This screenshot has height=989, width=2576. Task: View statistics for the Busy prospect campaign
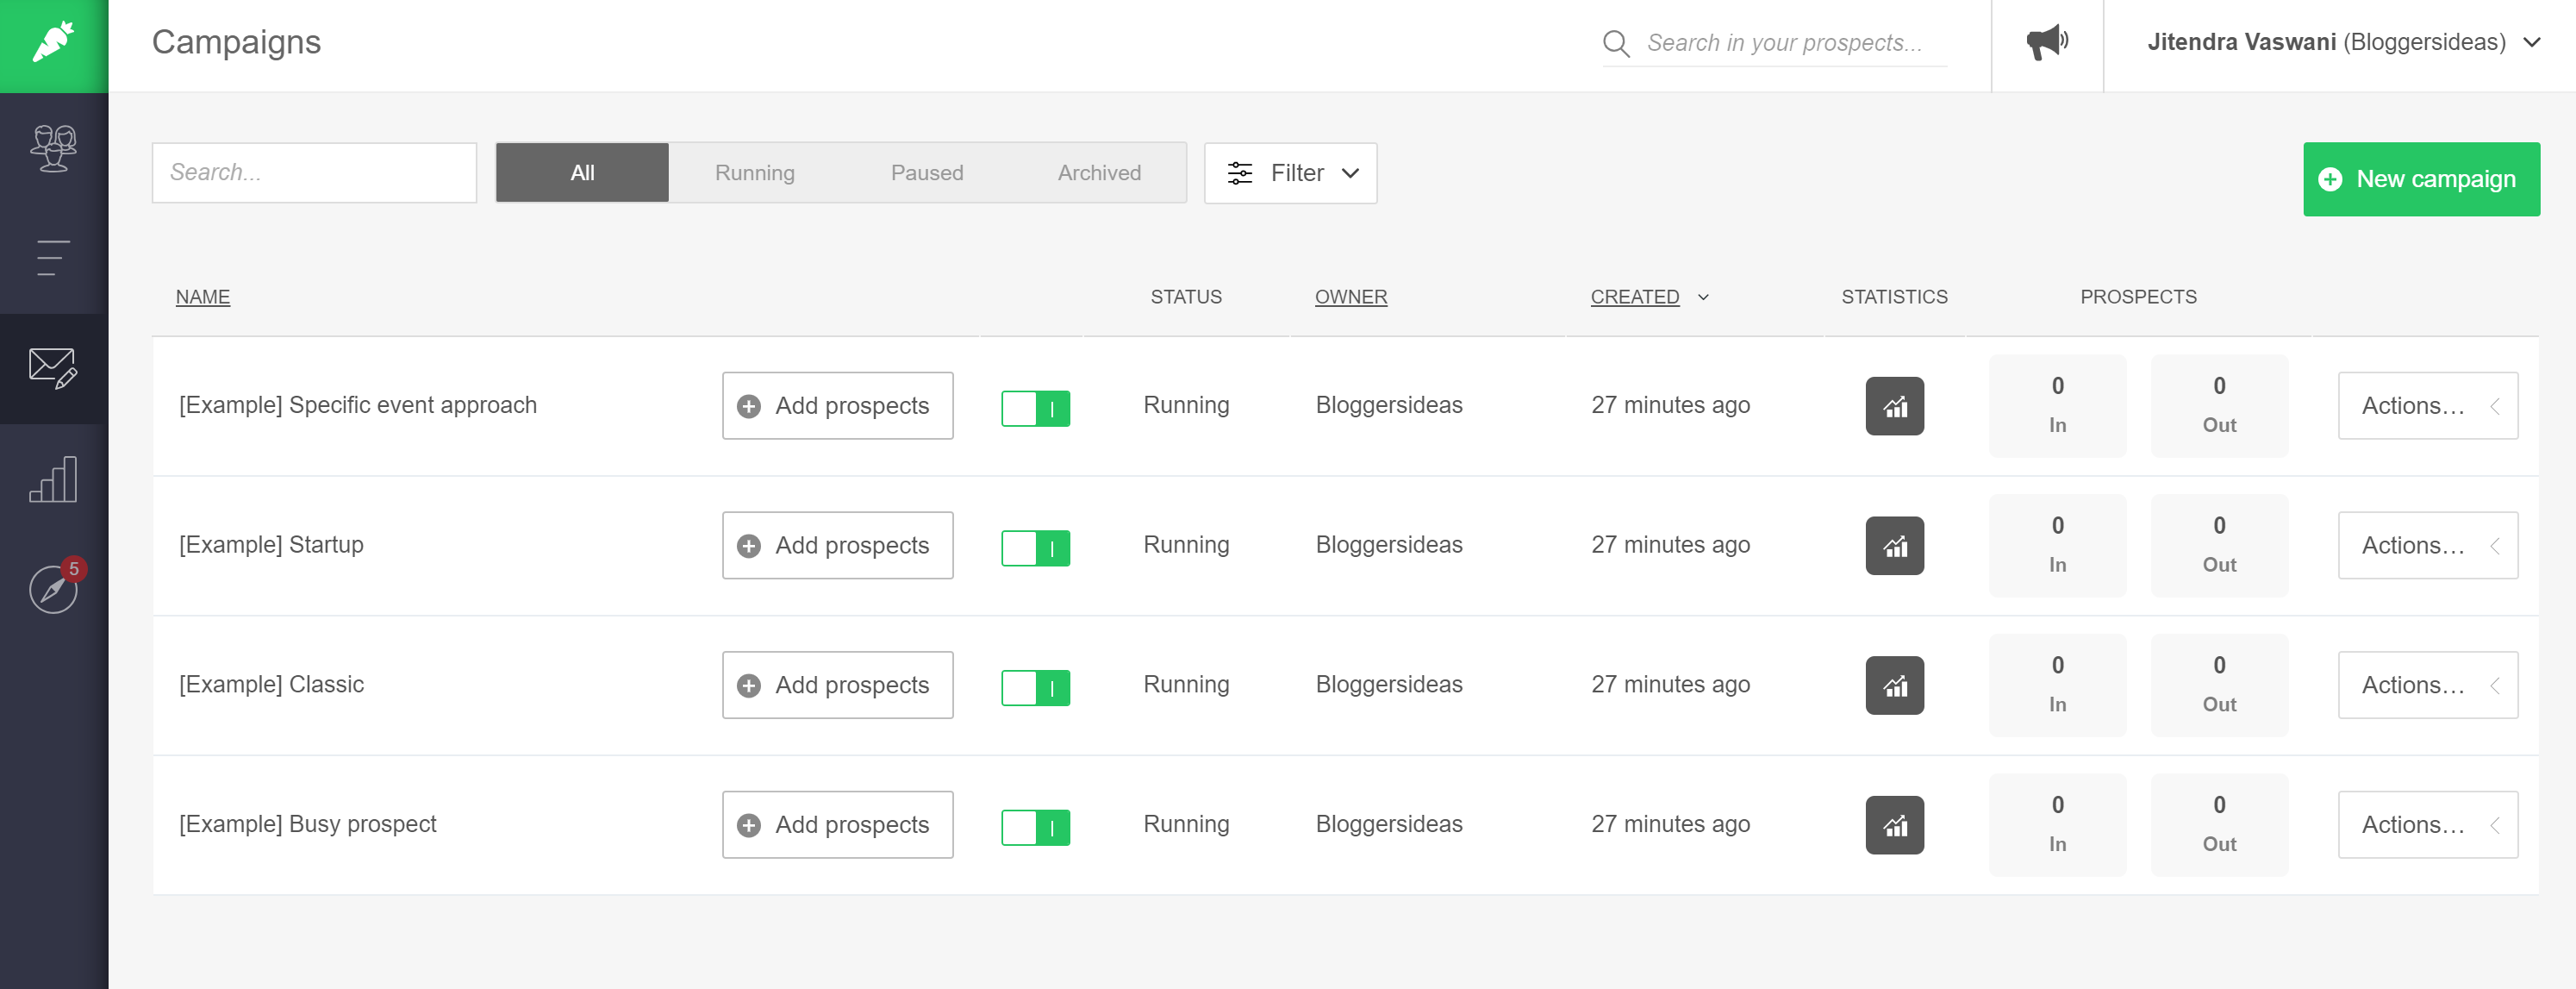[x=1895, y=825]
